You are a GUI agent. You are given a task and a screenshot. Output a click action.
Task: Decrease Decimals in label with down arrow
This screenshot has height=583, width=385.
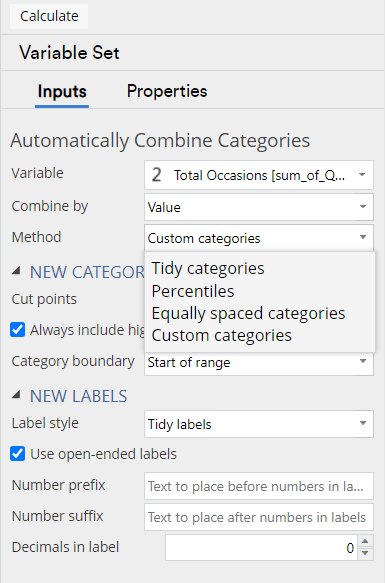point(365,553)
